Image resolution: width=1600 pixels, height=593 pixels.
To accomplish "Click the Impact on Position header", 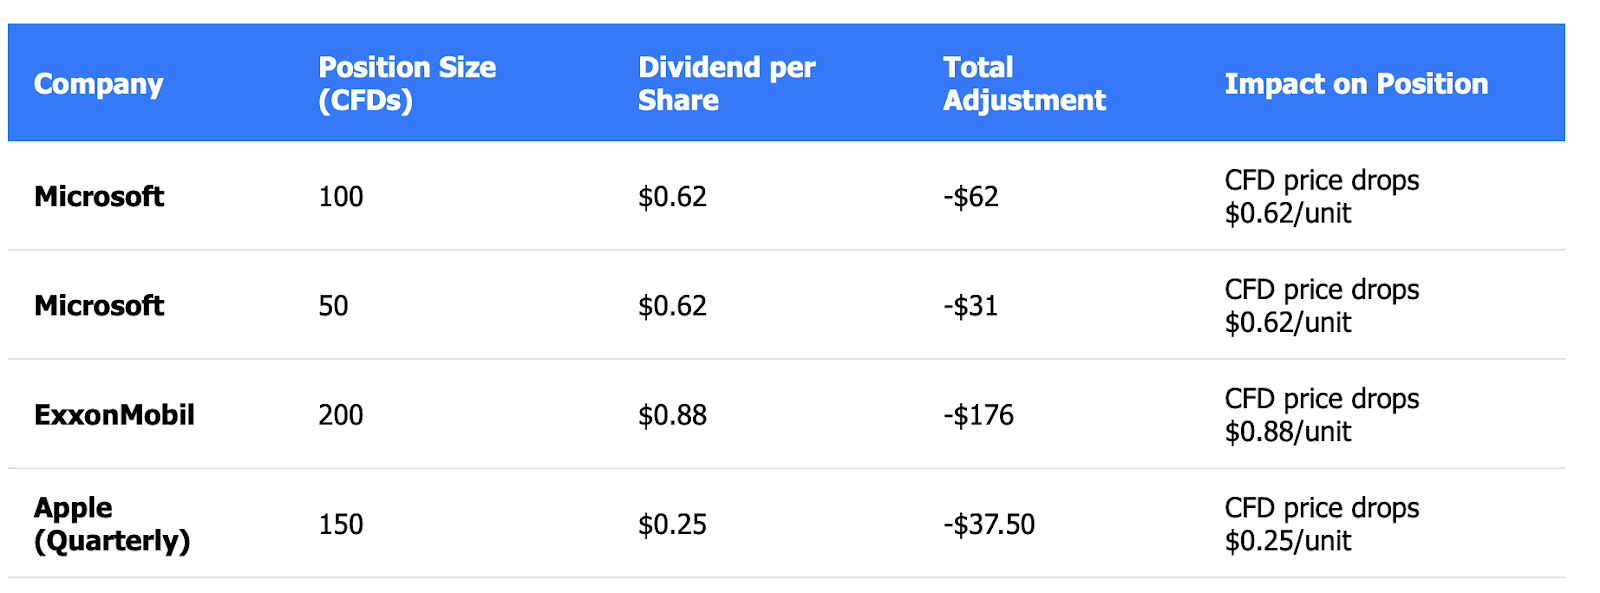I will (x=1356, y=84).
